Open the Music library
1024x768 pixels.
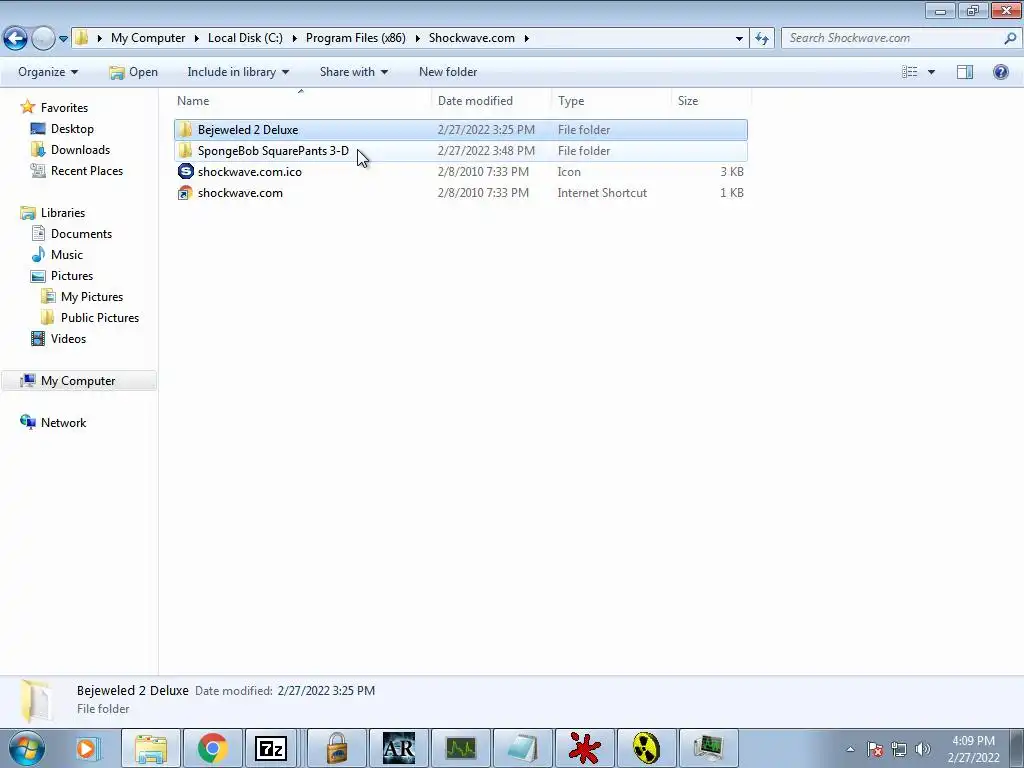point(67,255)
